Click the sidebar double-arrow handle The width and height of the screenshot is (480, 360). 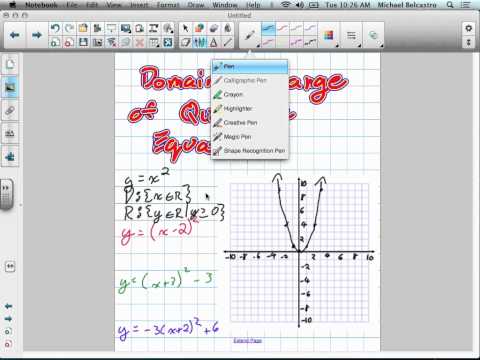pyautogui.click(x=6, y=195)
